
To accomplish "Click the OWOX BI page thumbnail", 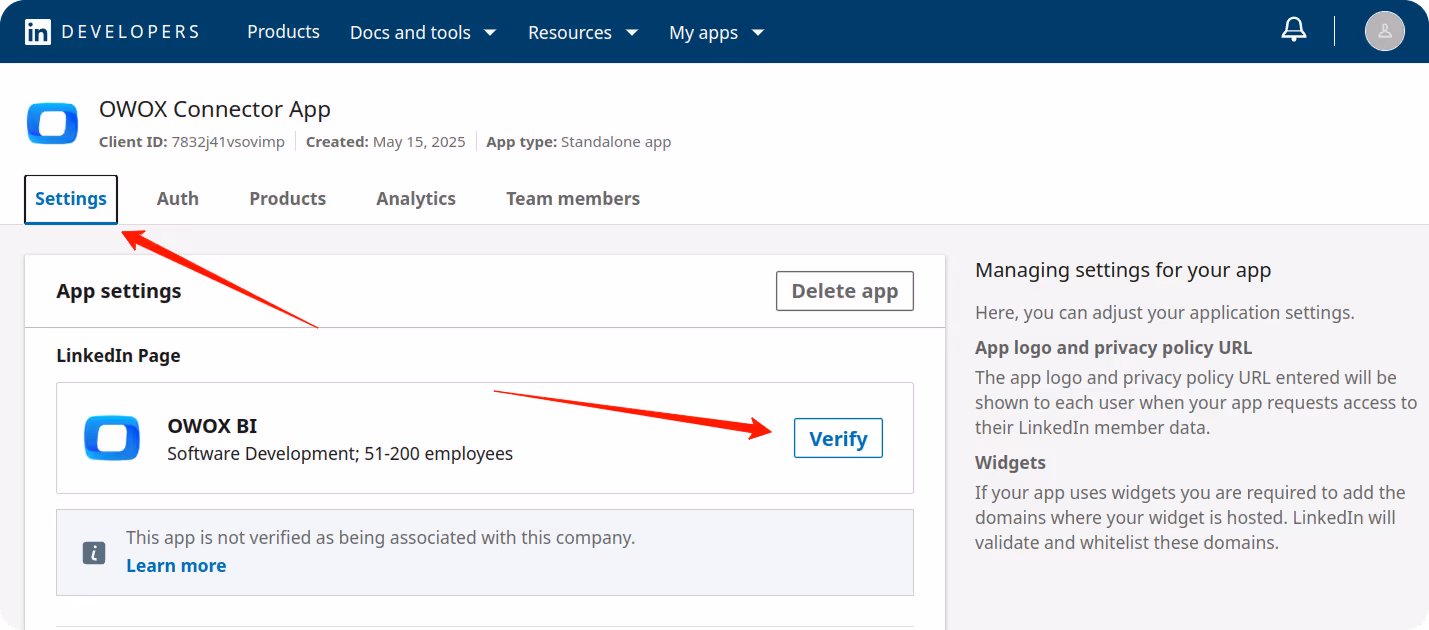I will tap(111, 438).
